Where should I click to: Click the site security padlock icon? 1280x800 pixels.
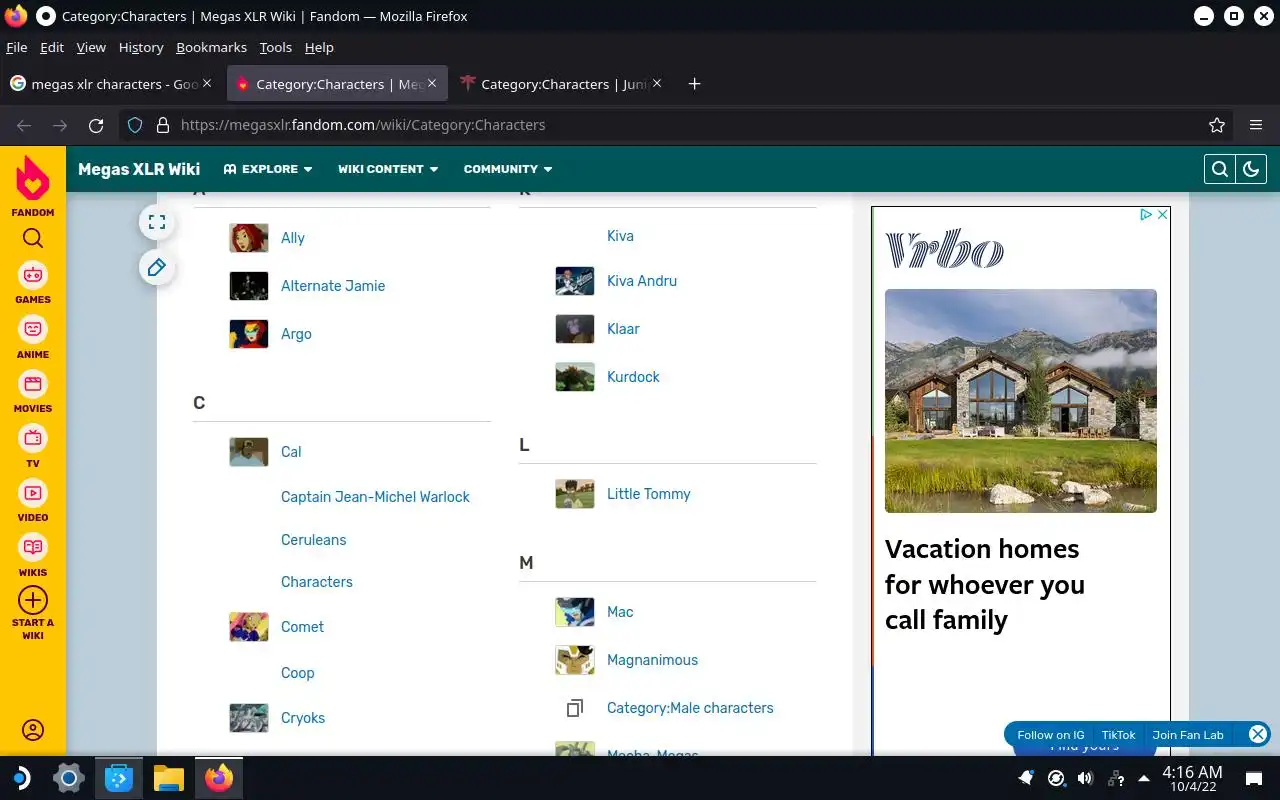(163, 125)
